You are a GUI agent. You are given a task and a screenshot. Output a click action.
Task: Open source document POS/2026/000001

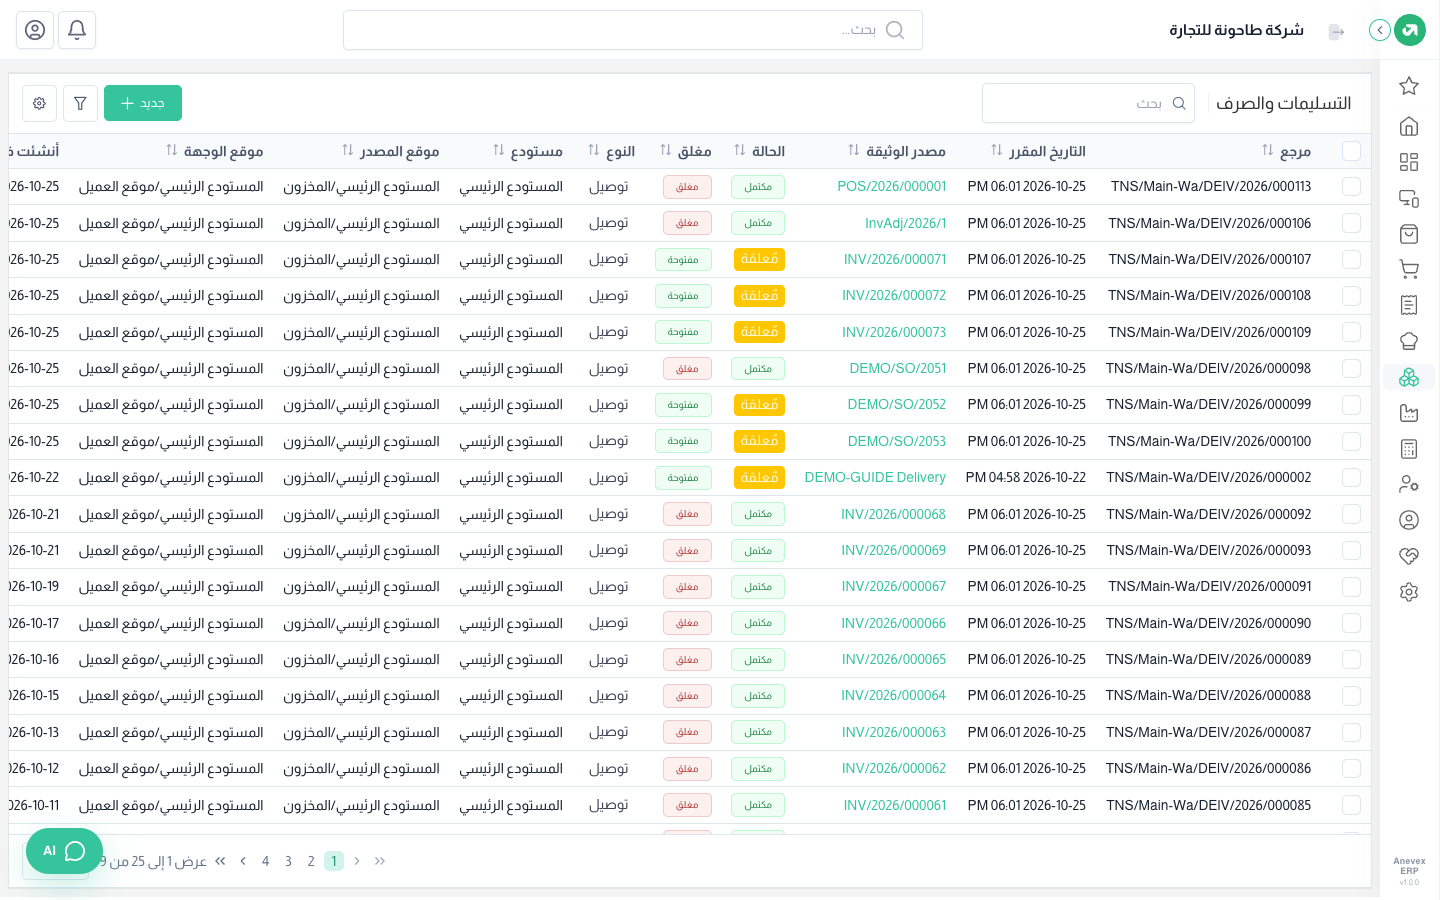pyautogui.click(x=891, y=187)
